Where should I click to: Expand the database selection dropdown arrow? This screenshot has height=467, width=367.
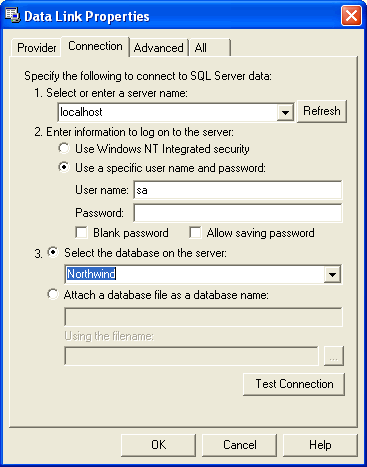point(332,274)
